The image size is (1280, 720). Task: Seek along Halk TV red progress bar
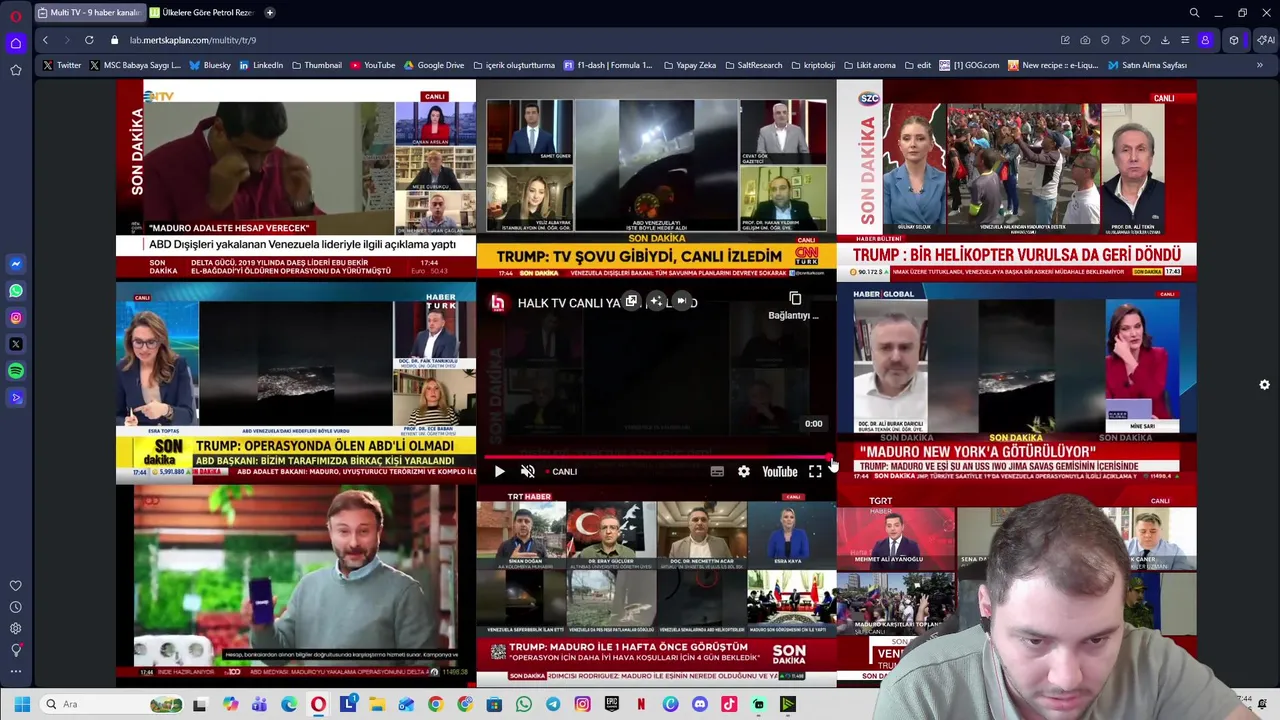[x=656, y=457]
